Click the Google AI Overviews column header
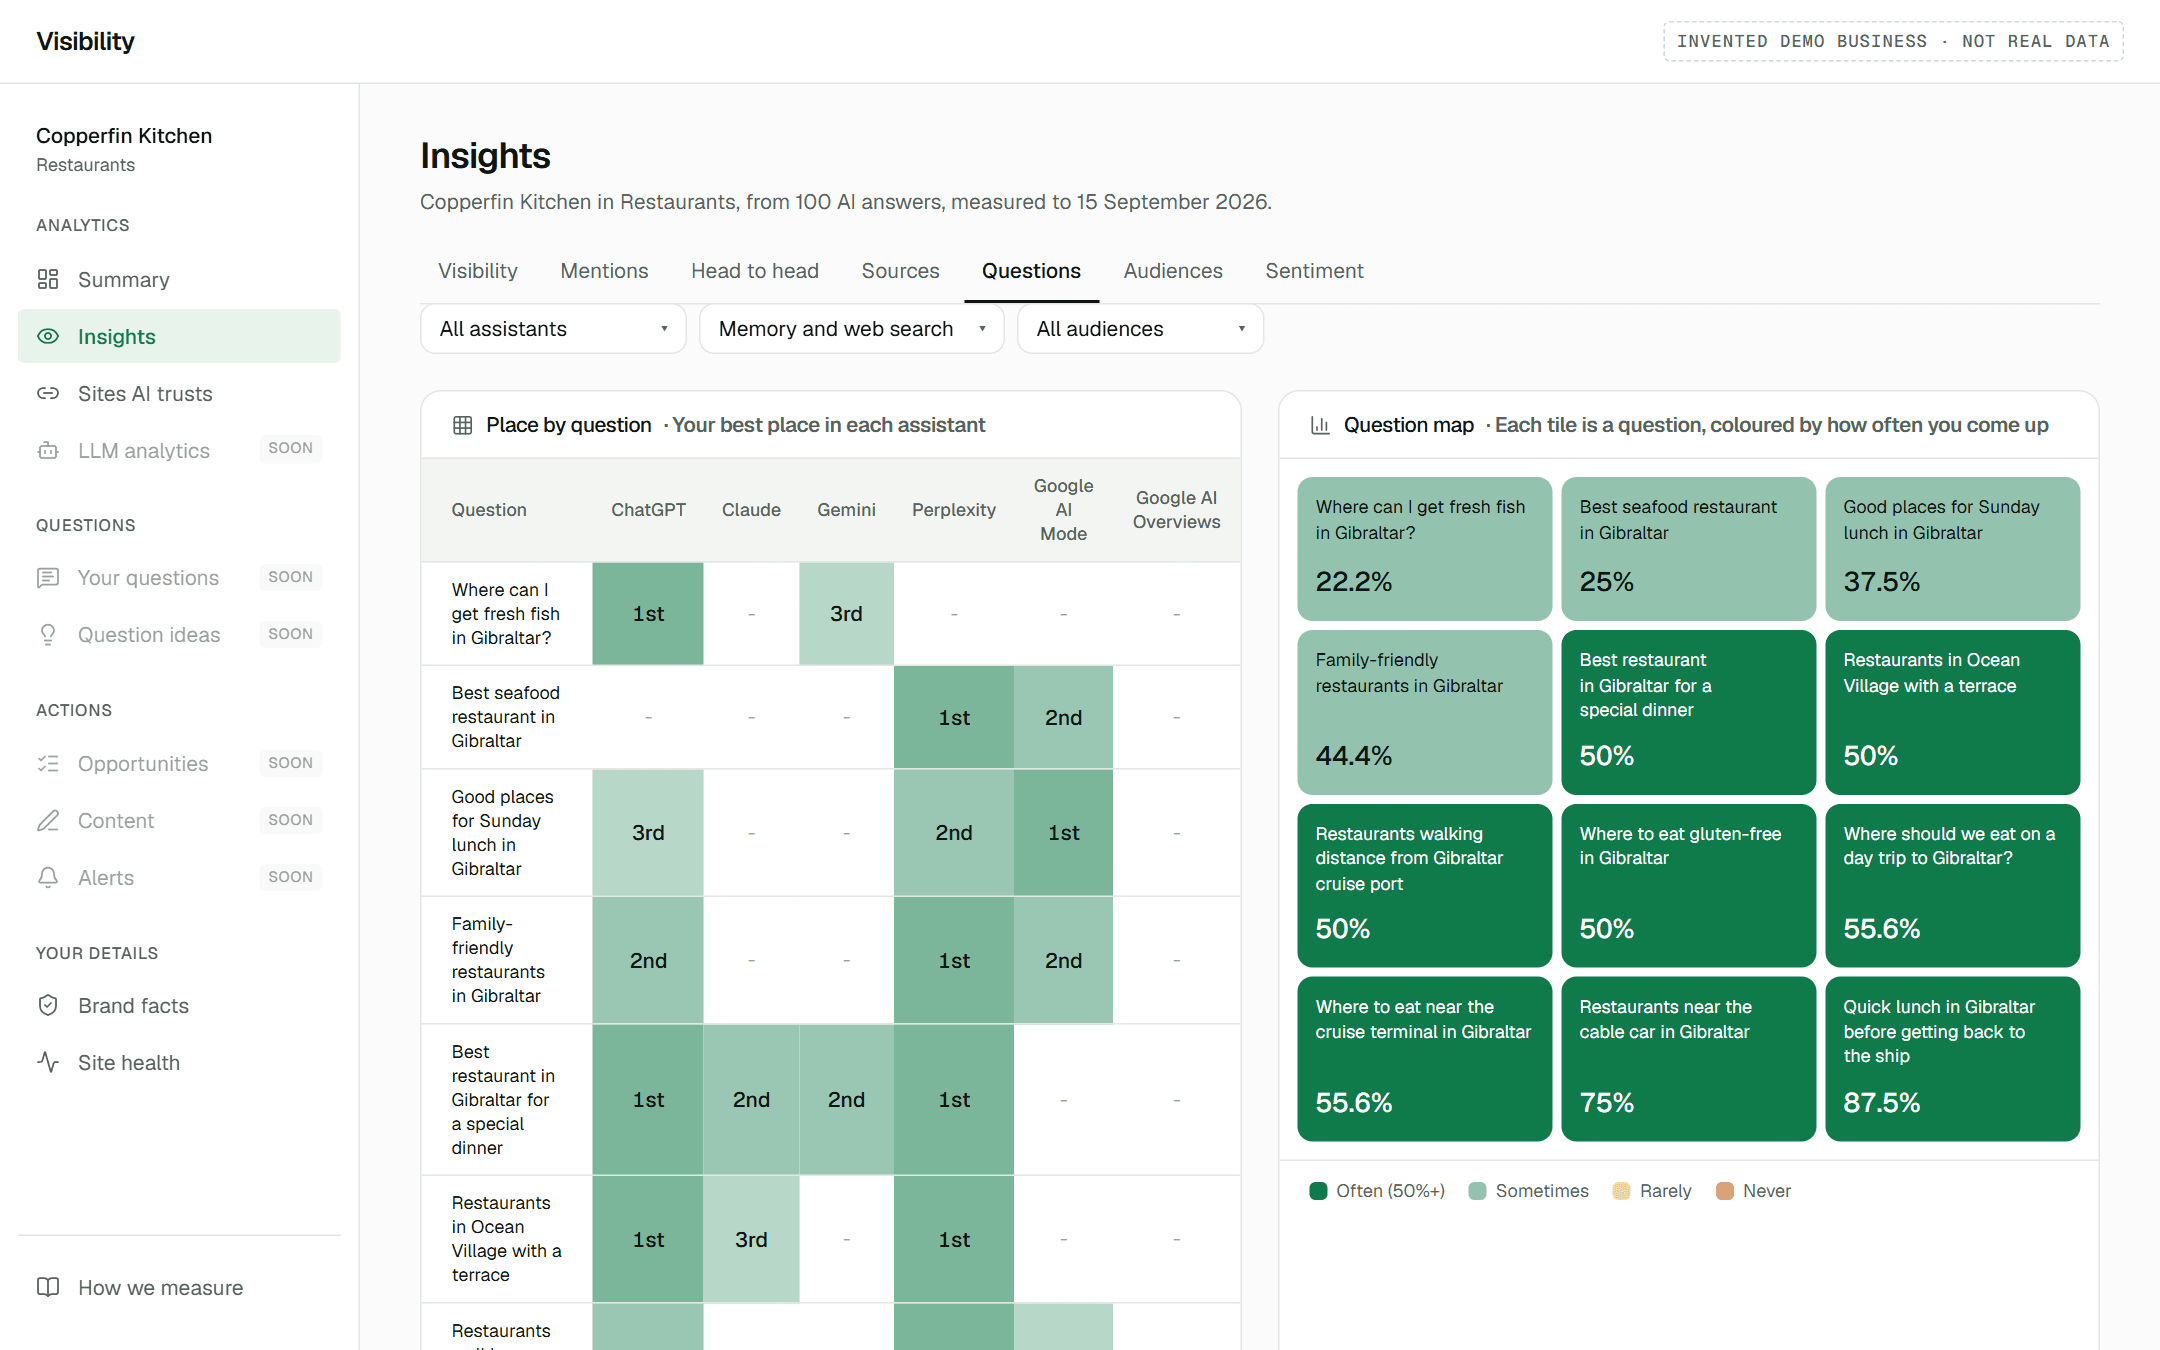Viewport: 2160px width, 1350px height. 1176,510
